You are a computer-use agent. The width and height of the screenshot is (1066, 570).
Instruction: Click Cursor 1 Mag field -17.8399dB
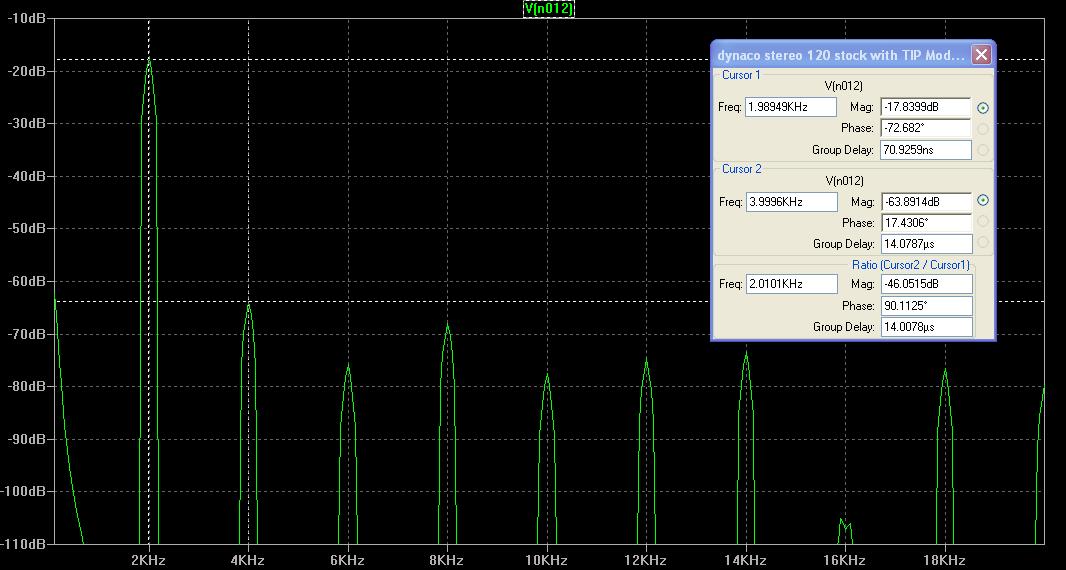(x=926, y=107)
